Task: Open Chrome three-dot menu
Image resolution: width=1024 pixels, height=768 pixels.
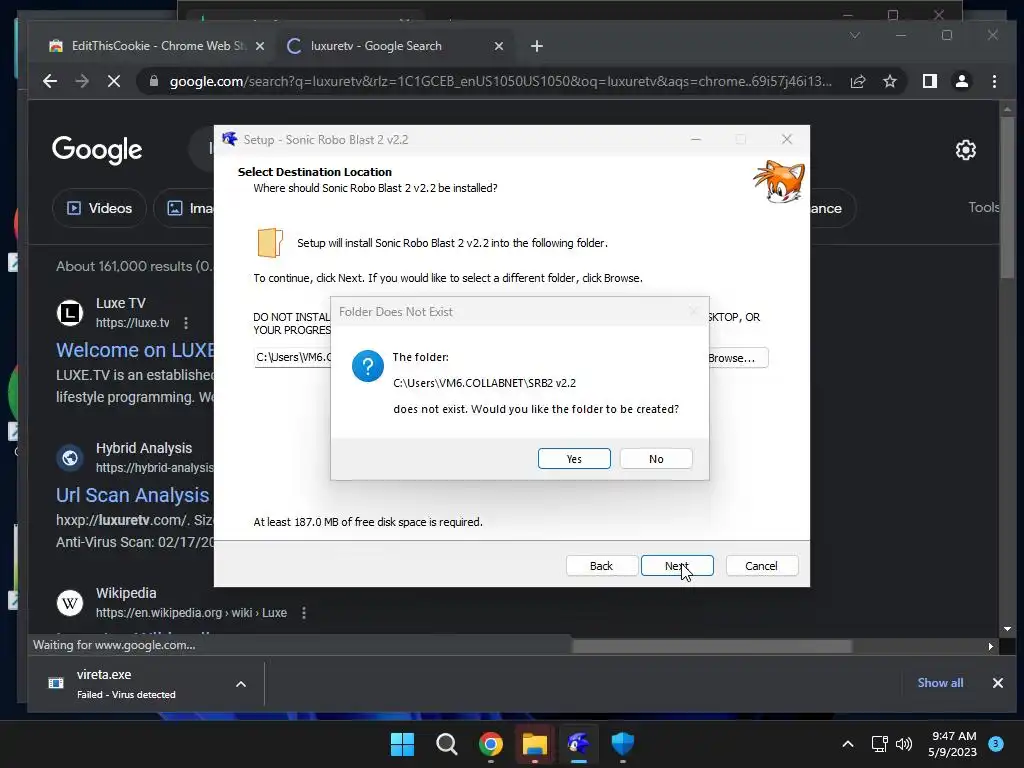Action: [994, 81]
